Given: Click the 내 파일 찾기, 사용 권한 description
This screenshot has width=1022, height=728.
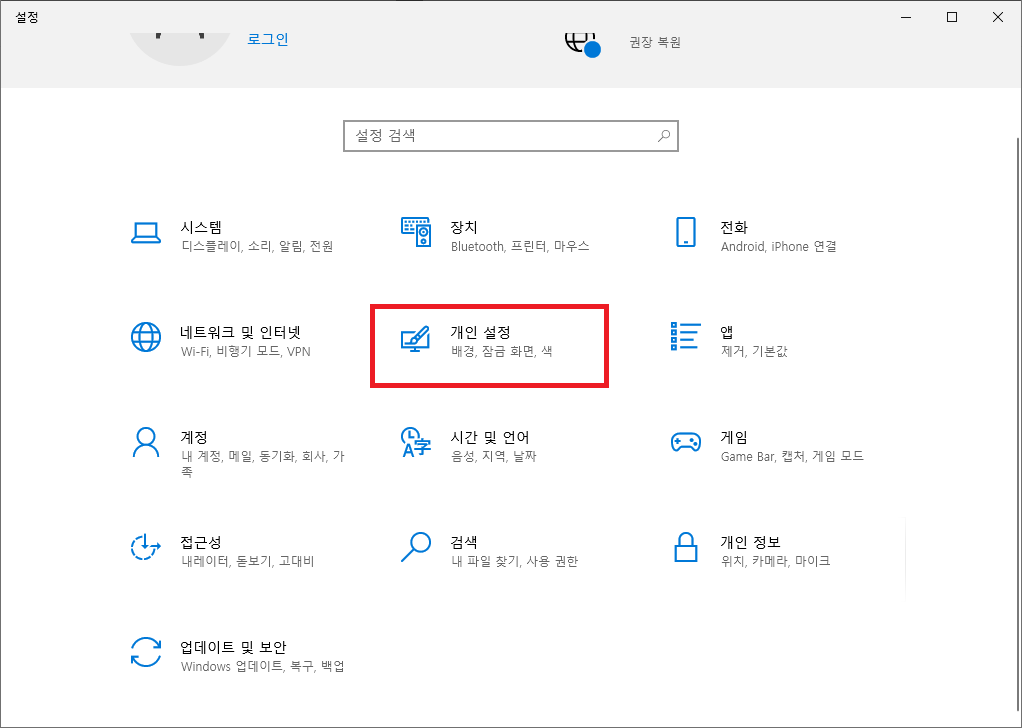Looking at the screenshot, I should pos(514,561).
